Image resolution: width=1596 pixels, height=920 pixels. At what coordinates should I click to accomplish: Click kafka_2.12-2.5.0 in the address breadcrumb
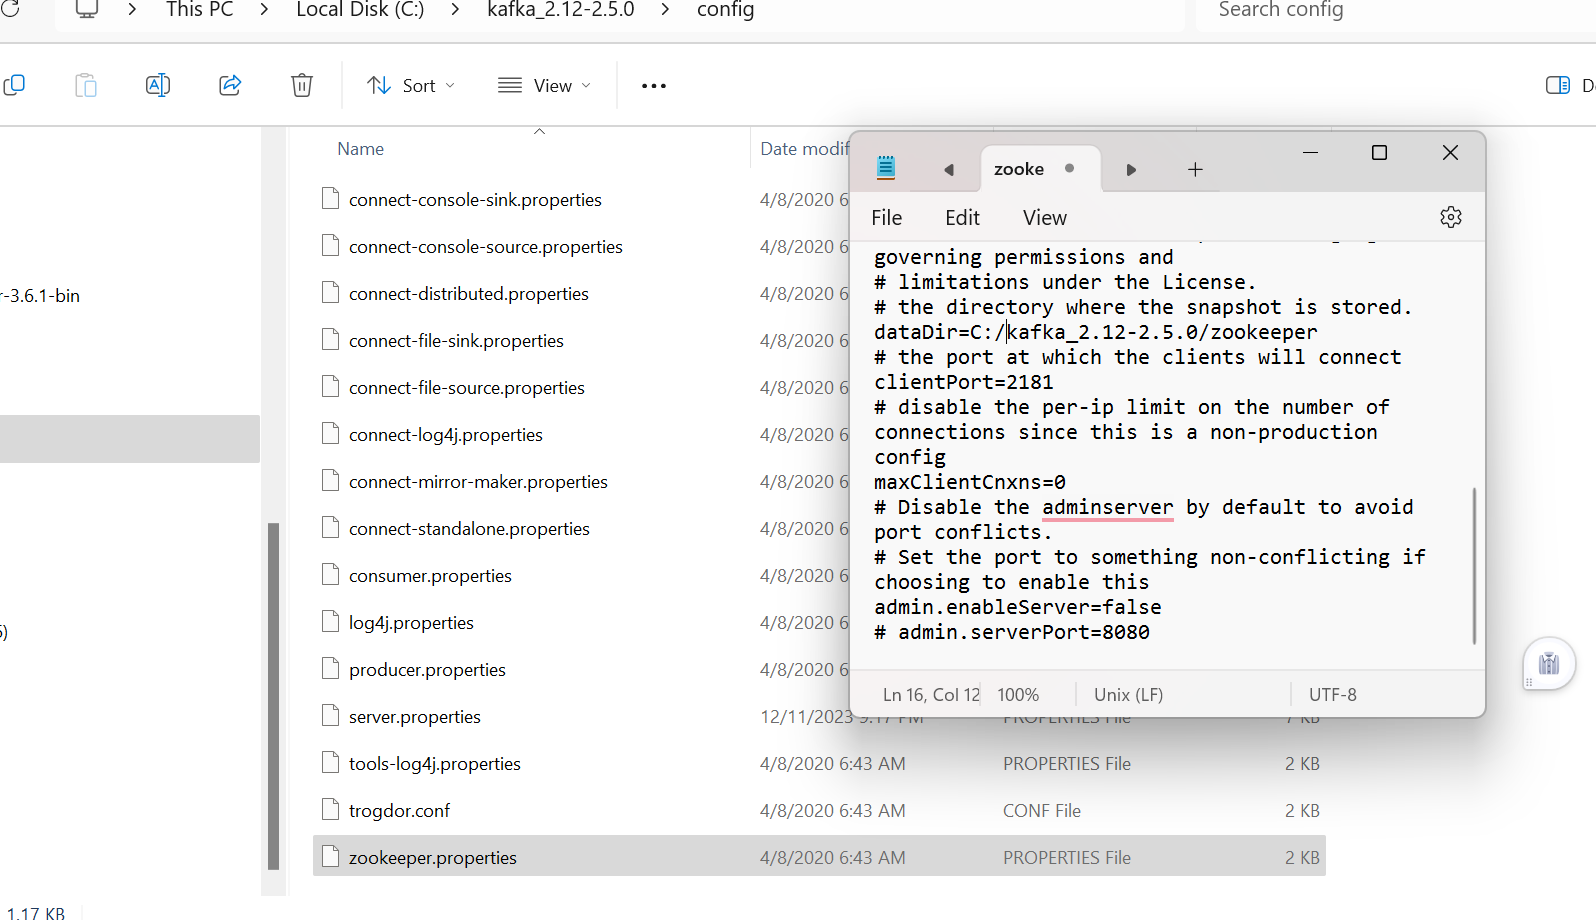tap(560, 10)
